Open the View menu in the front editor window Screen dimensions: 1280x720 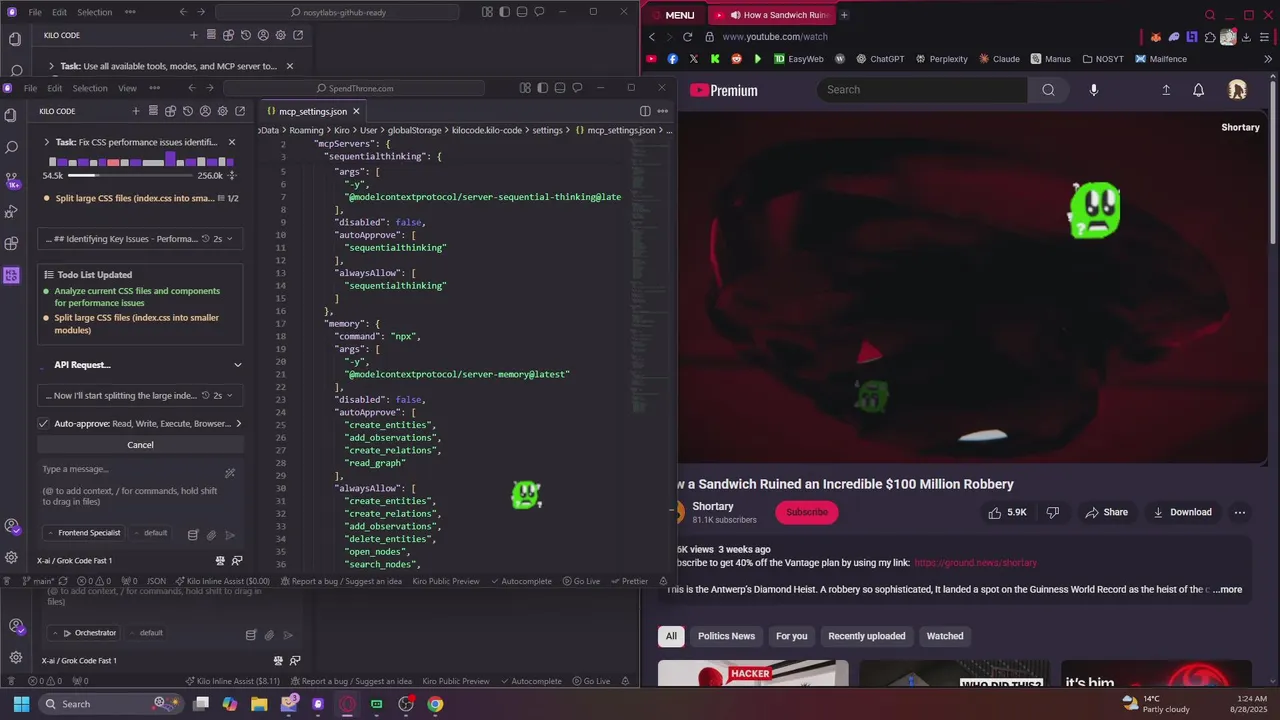click(127, 88)
